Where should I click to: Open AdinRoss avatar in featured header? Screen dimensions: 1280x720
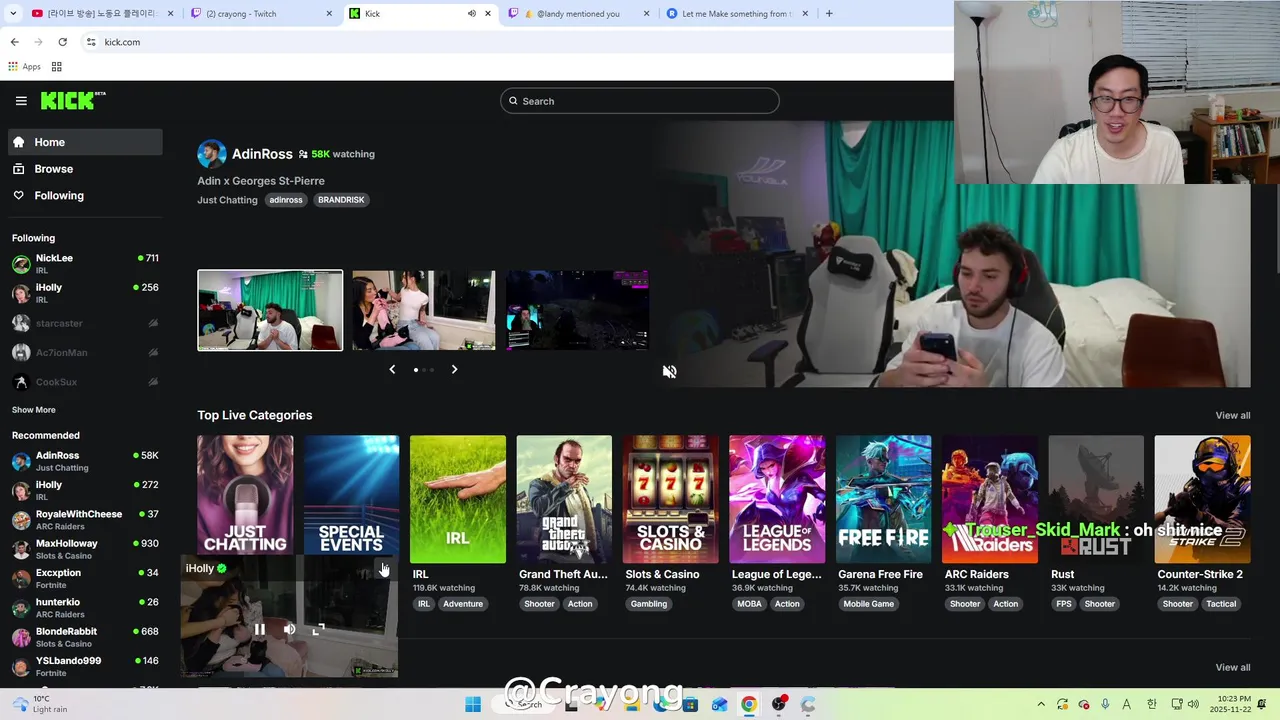coord(211,154)
